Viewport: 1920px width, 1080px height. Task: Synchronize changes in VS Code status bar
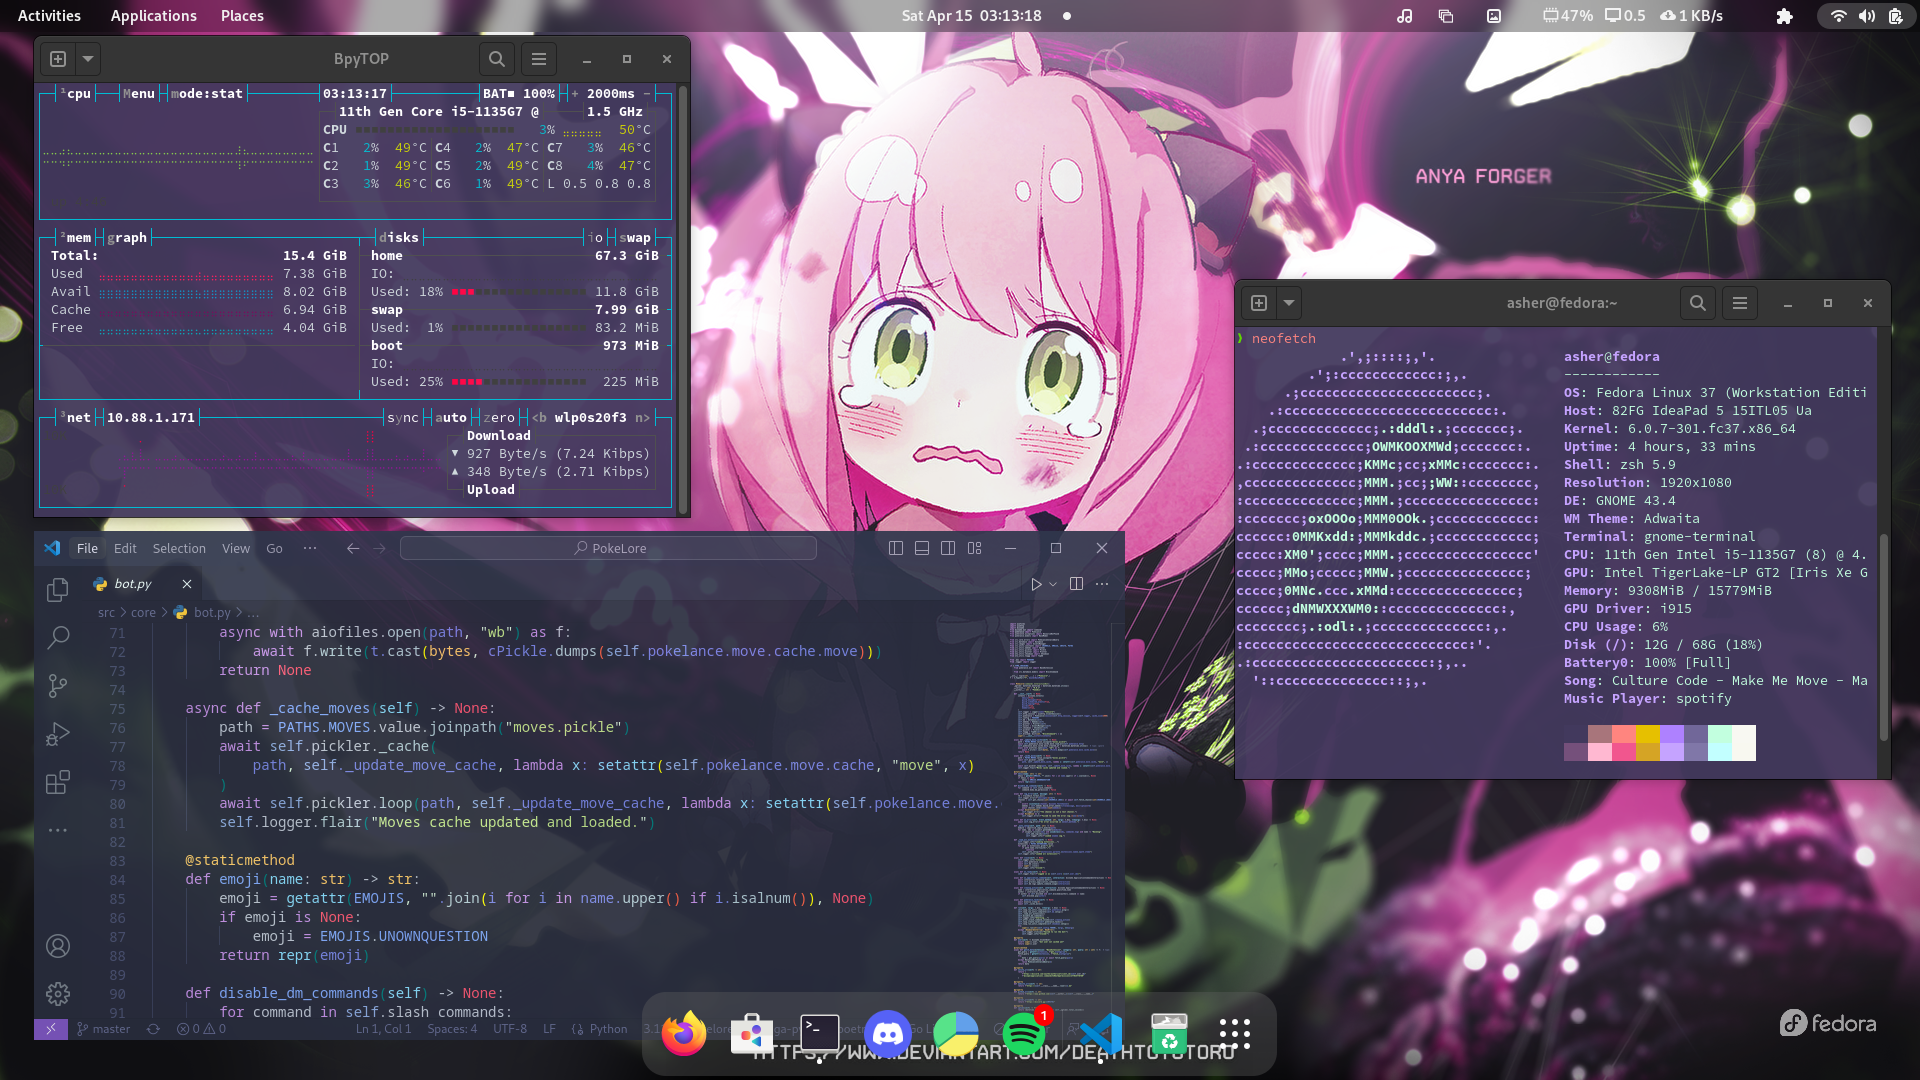click(x=153, y=1029)
